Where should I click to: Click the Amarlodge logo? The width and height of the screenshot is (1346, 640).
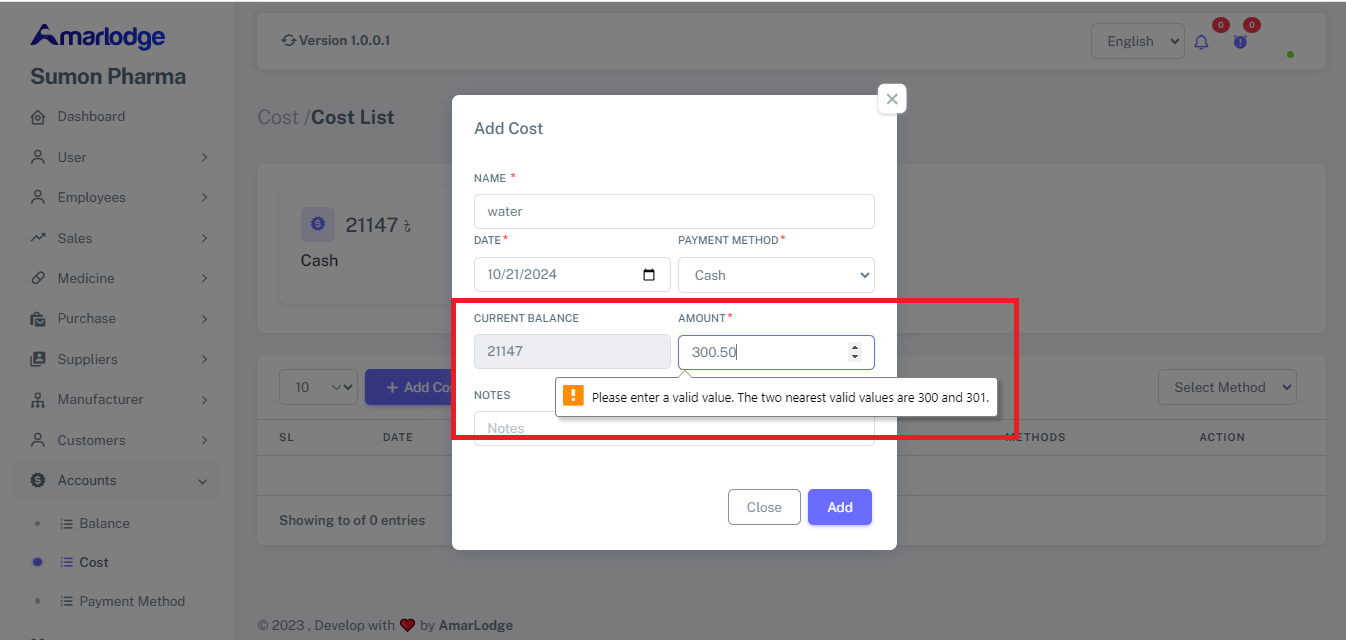[x=98, y=37]
